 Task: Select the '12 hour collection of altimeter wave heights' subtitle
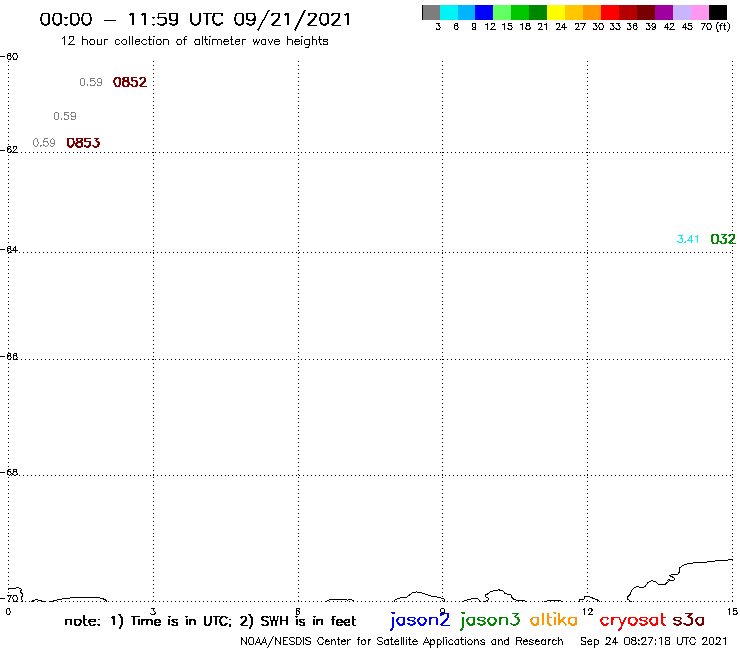[194, 41]
